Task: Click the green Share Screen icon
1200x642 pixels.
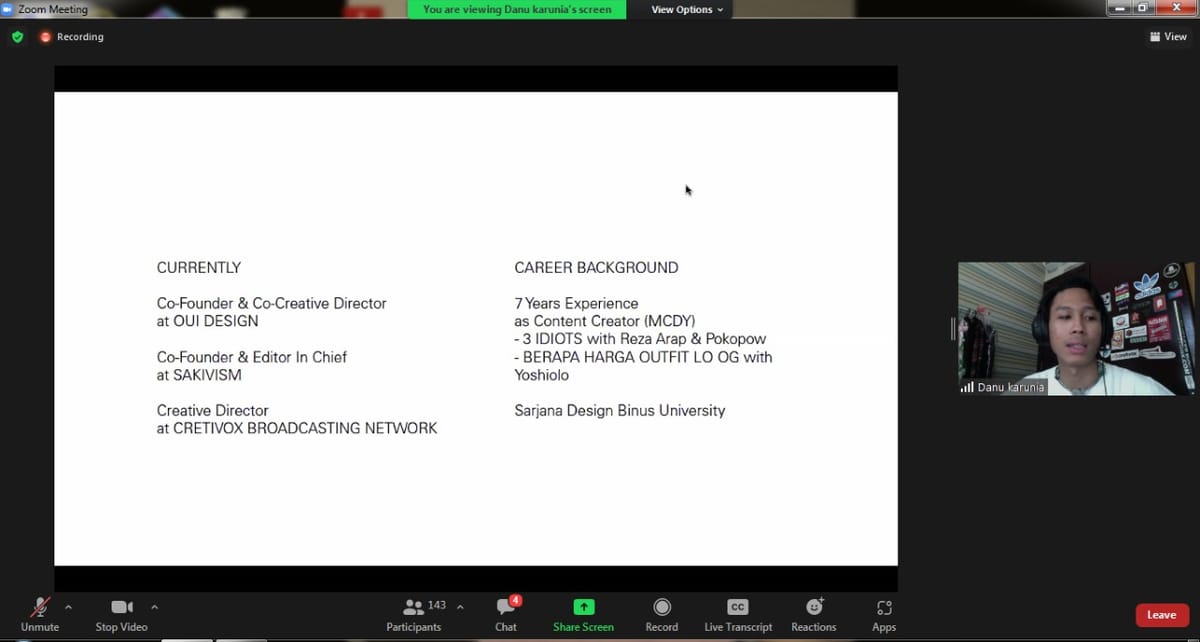Action: [x=583, y=607]
